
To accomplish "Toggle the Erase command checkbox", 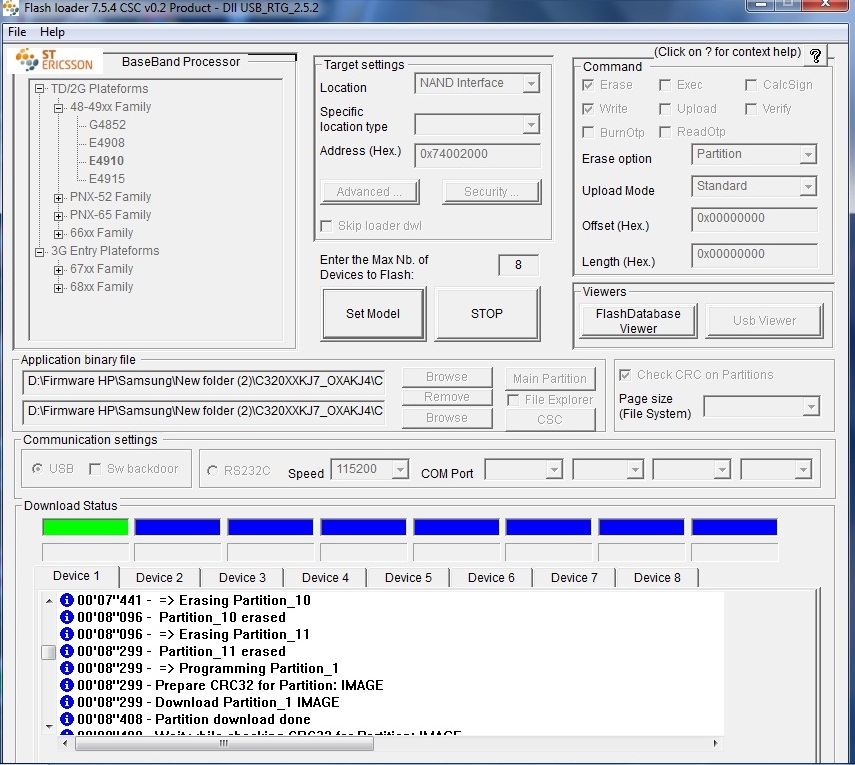I will (x=589, y=85).
